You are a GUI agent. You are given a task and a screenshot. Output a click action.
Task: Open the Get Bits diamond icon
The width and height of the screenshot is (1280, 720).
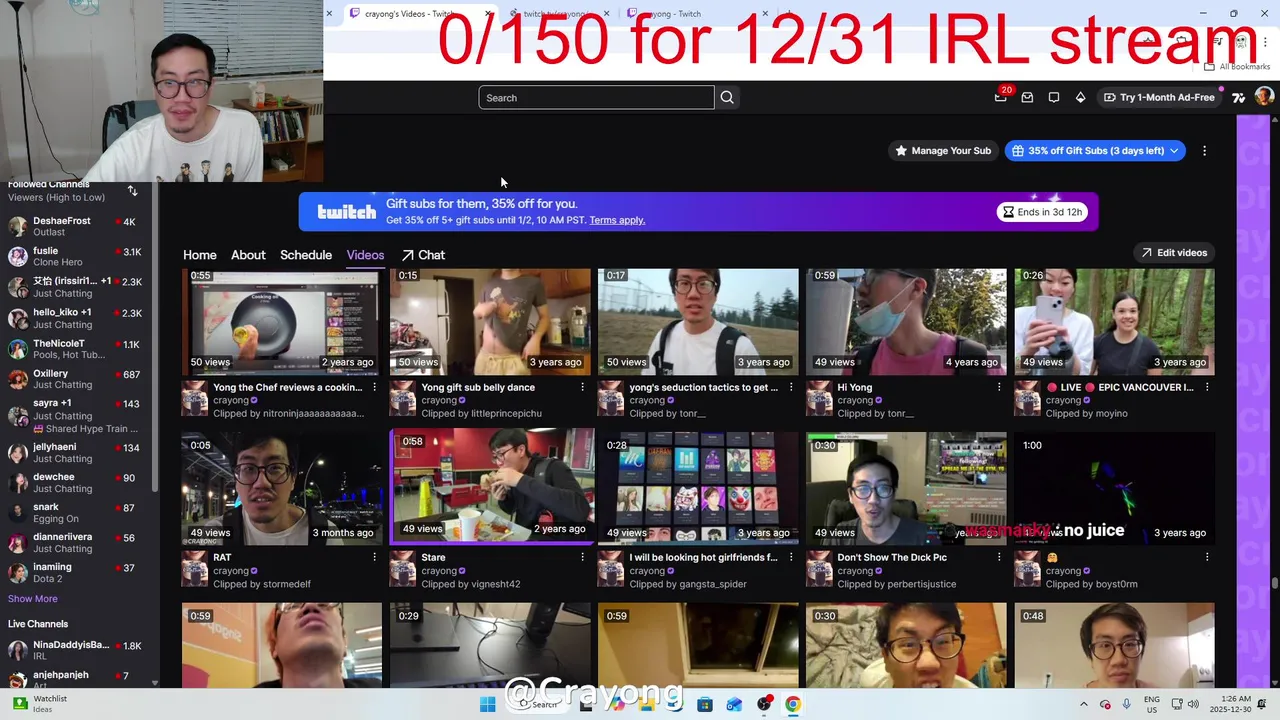(x=1080, y=97)
